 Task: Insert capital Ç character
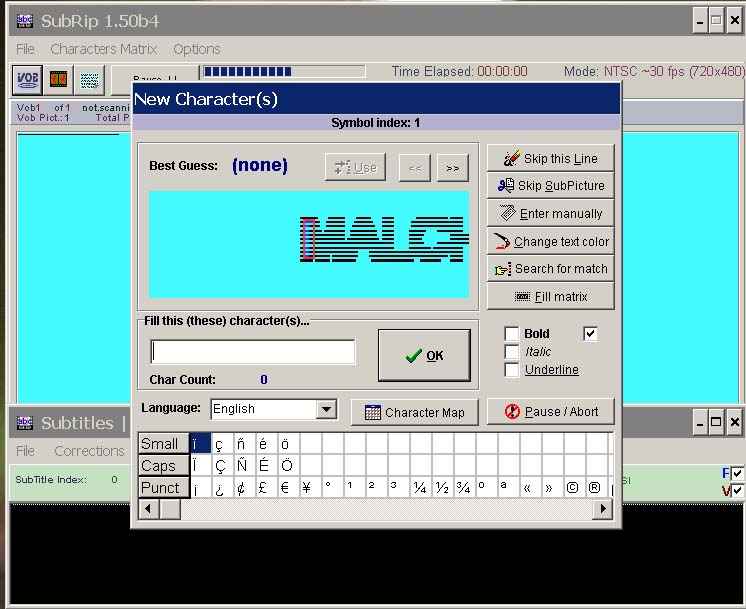point(222,465)
